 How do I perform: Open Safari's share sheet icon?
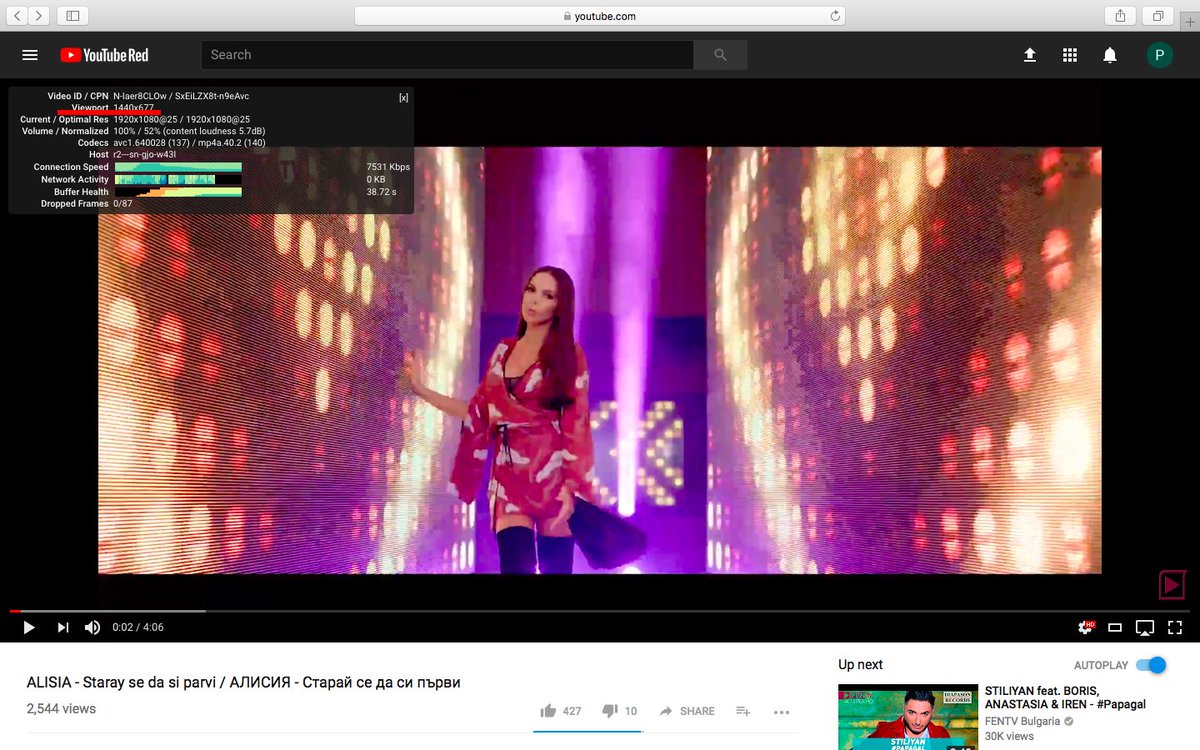click(1121, 16)
